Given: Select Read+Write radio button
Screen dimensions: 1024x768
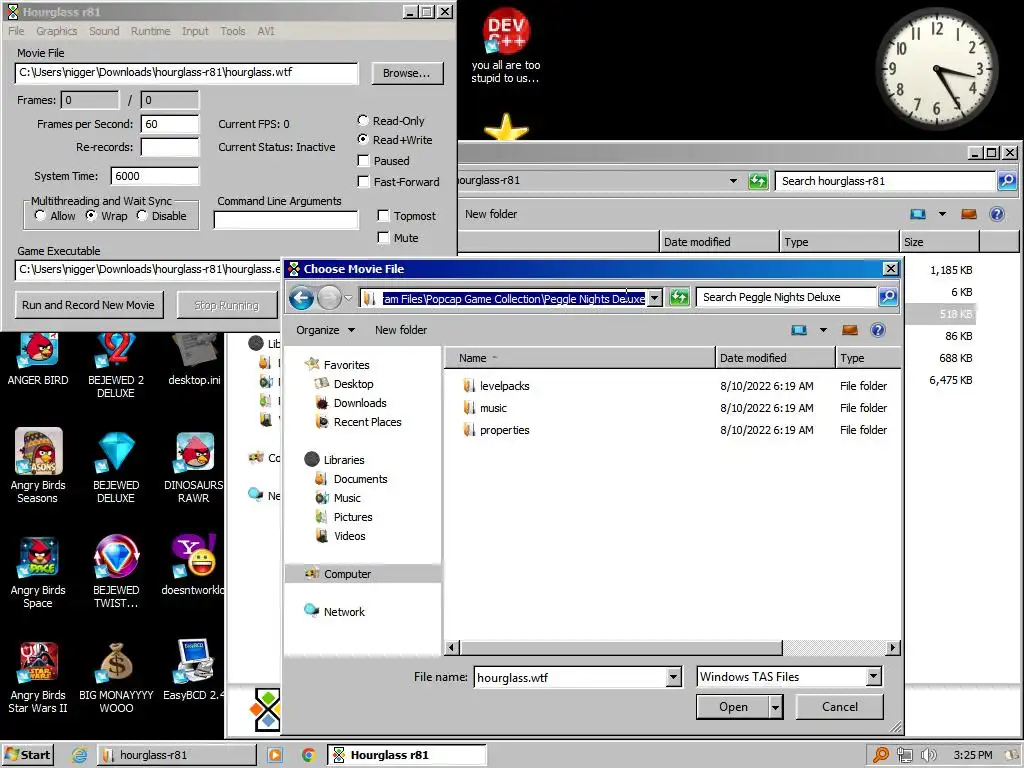Looking at the screenshot, I should pyautogui.click(x=363, y=139).
